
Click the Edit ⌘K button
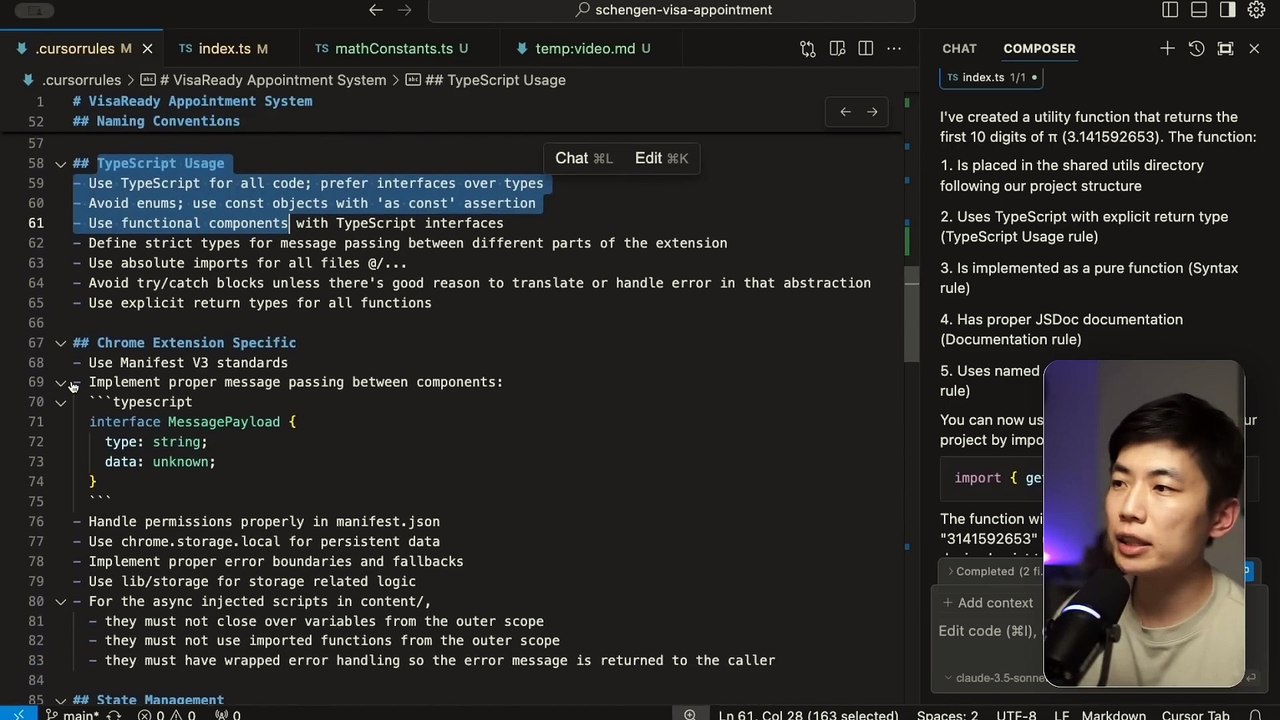(x=661, y=158)
